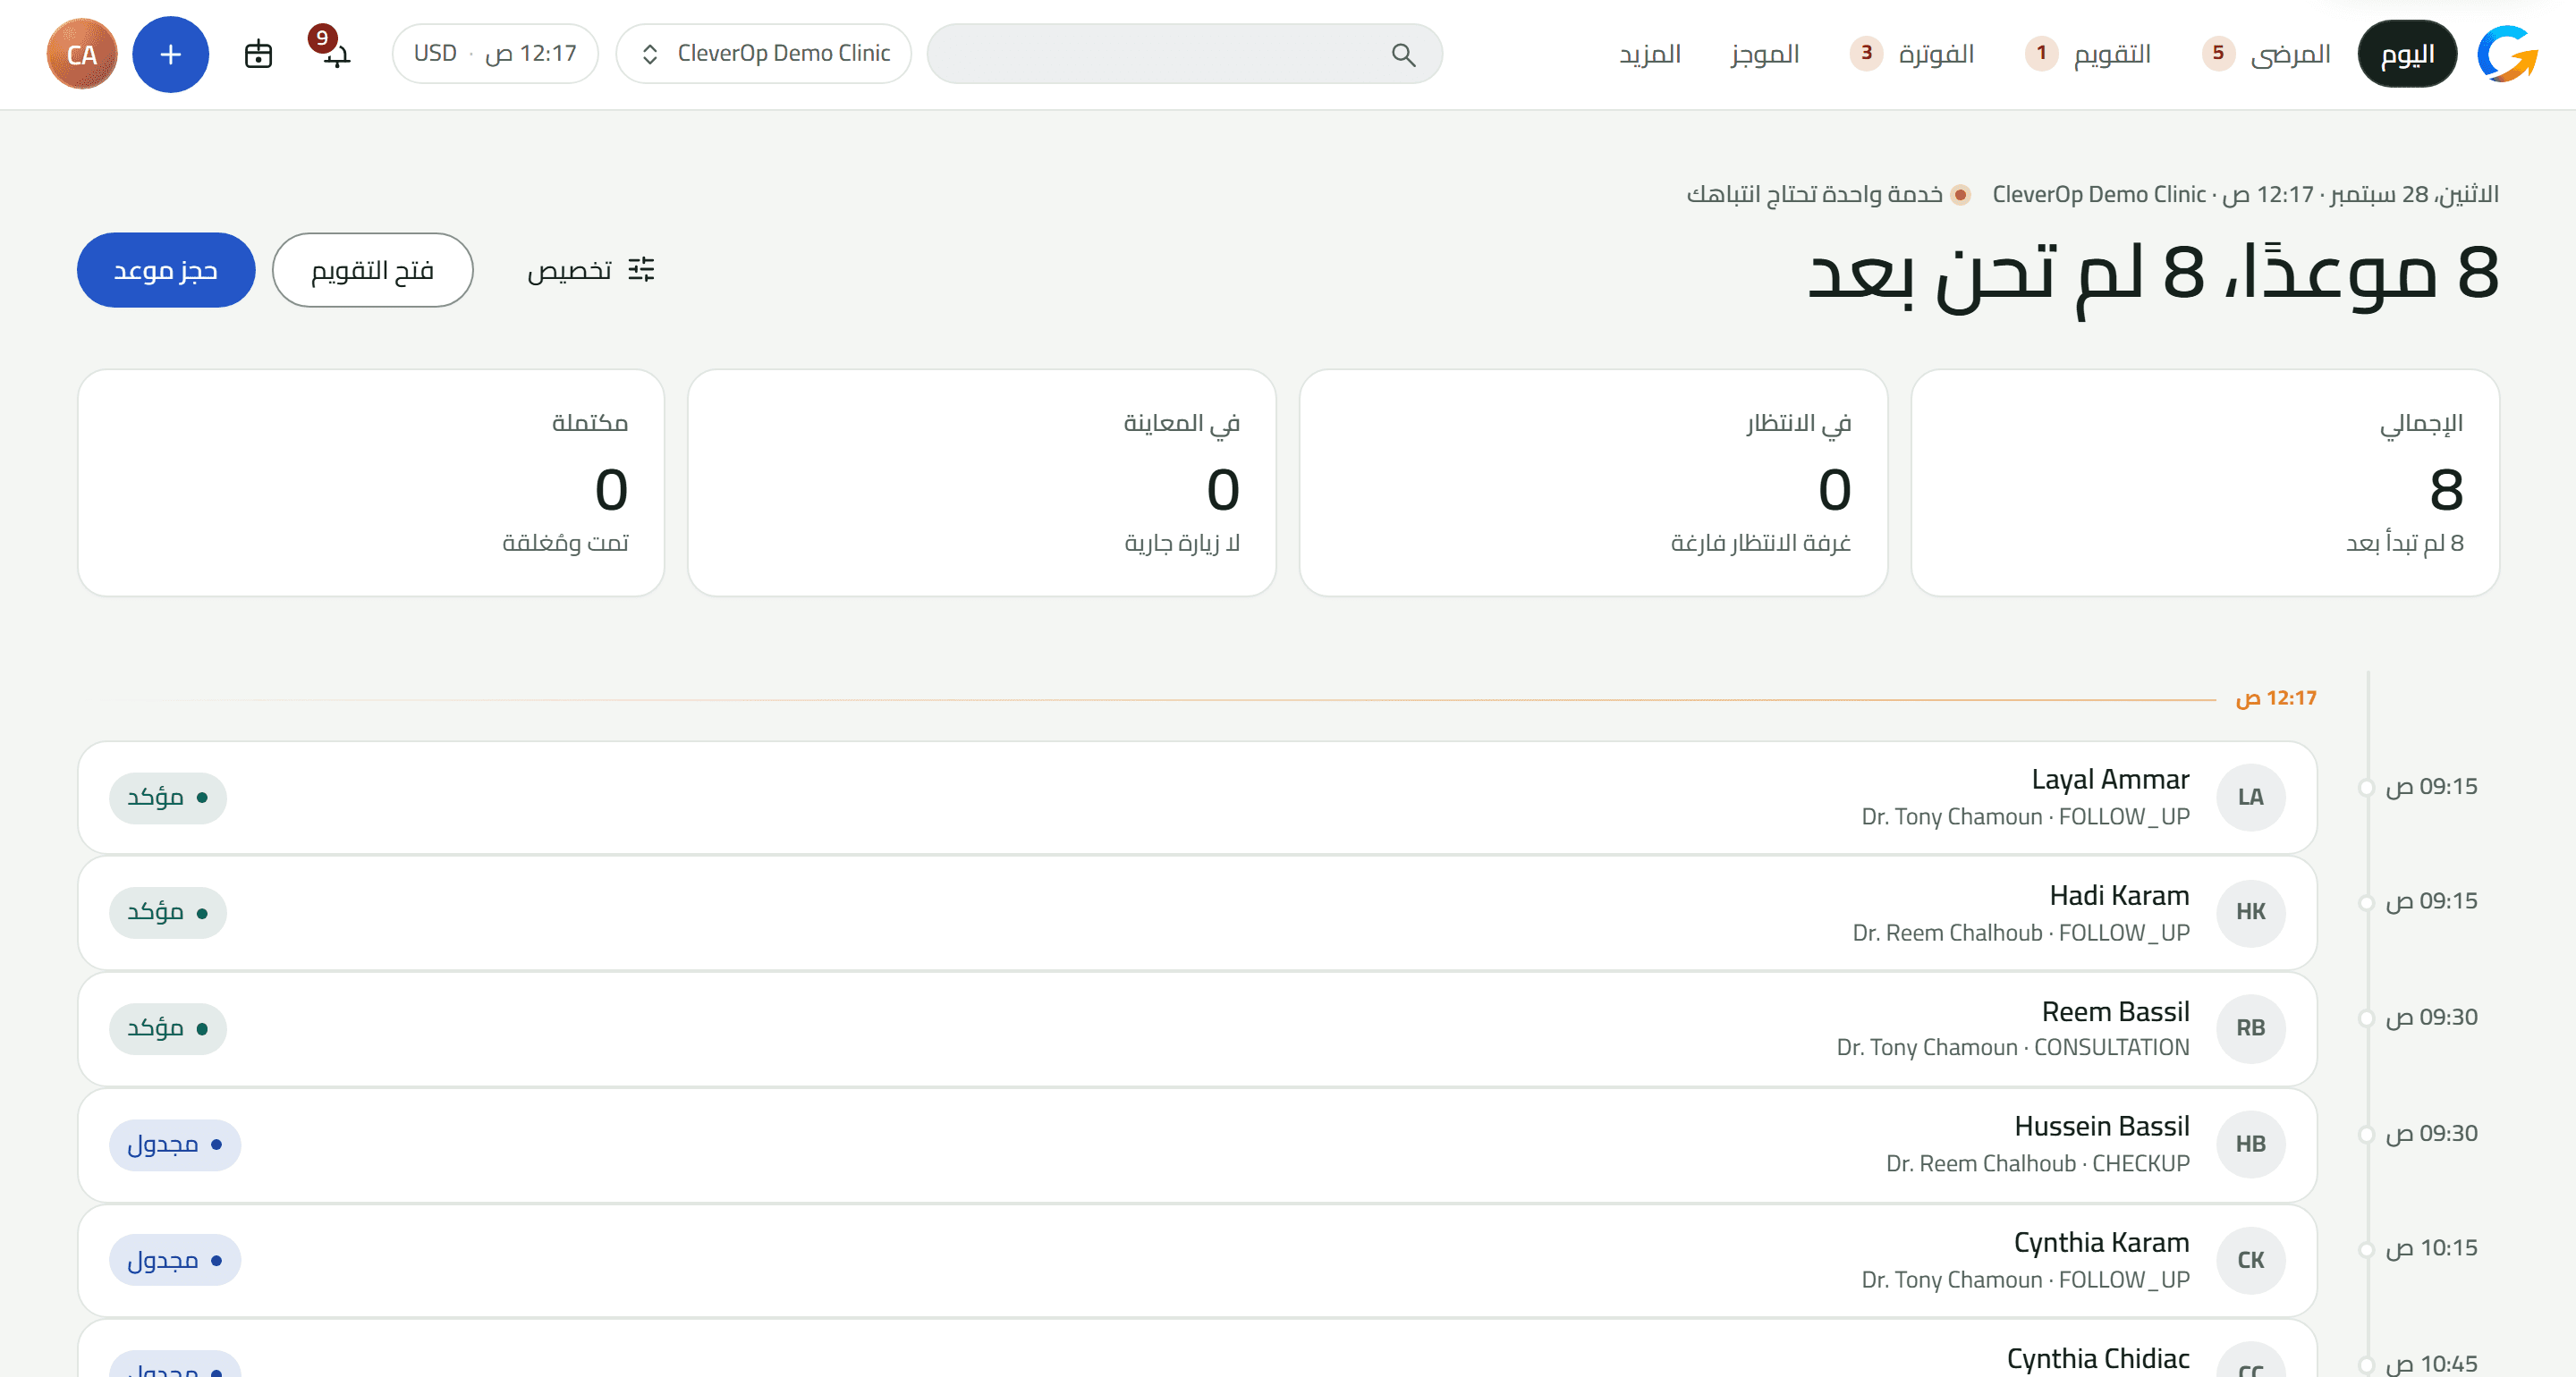The image size is (2576, 1377).
Task: Open the المزيد (More) menu
Action: point(1650,54)
